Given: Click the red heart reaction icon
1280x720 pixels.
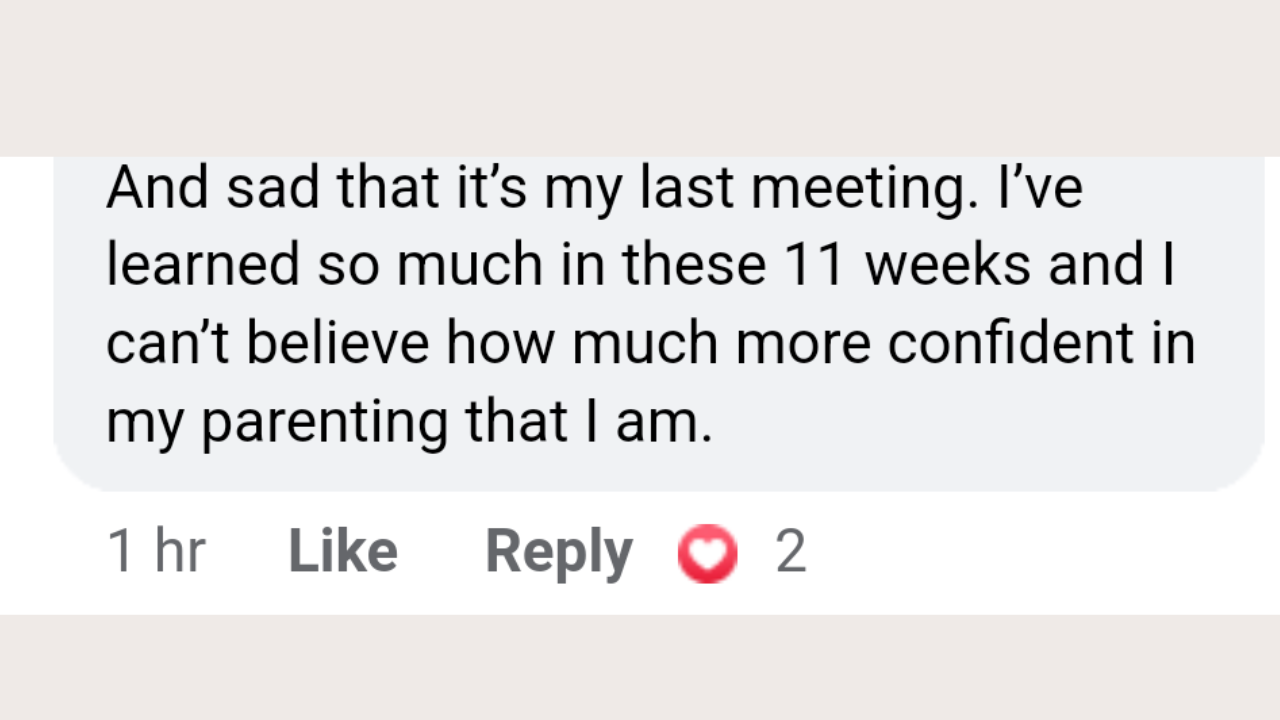Looking at the screenshot, I should (707, 553).
